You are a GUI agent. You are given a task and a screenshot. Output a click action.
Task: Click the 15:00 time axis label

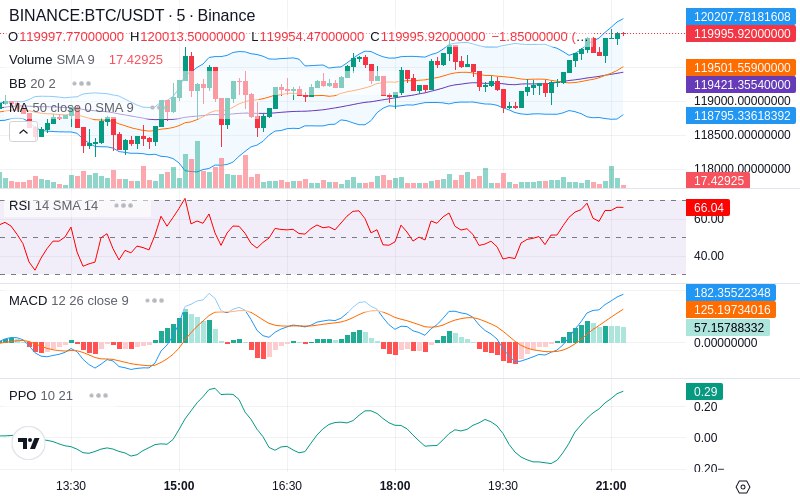pyautogui.click(x=179, y=486)
